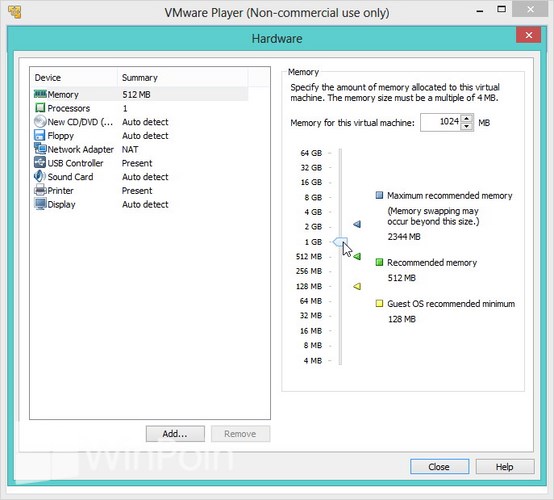The image size is (554, 500).
Task: Select the Floppy row label
Action: pos(60,136)
